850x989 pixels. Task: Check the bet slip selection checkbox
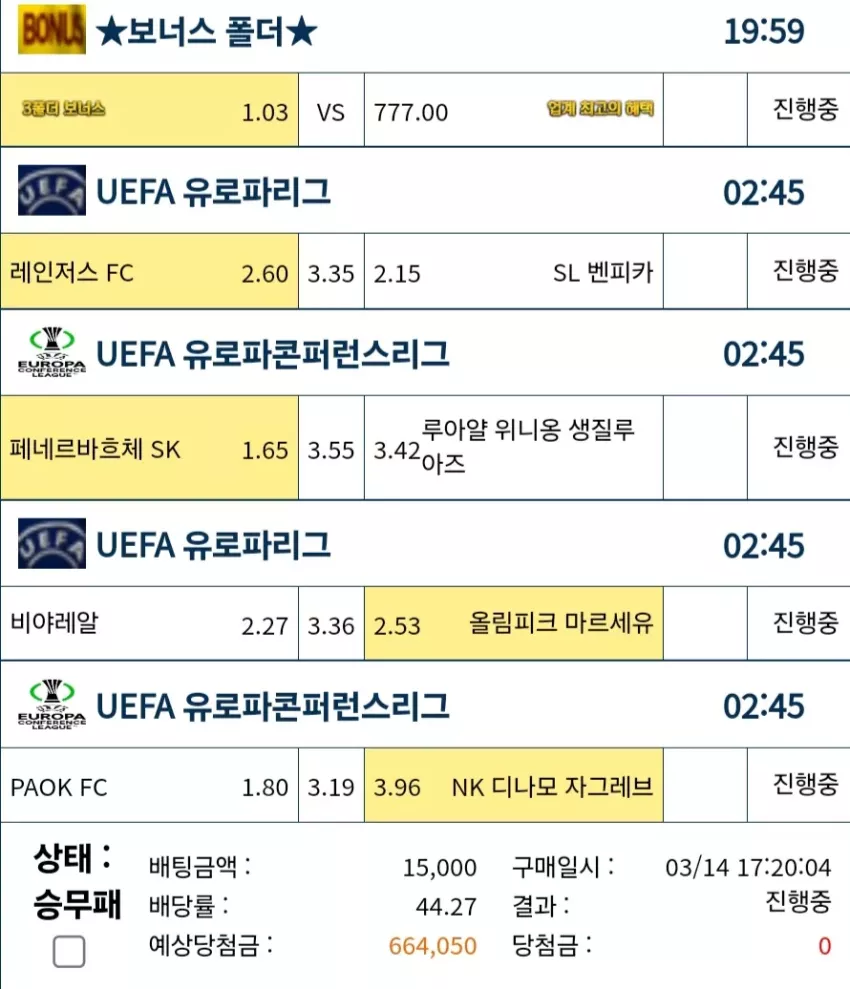[x=69, y=951]
